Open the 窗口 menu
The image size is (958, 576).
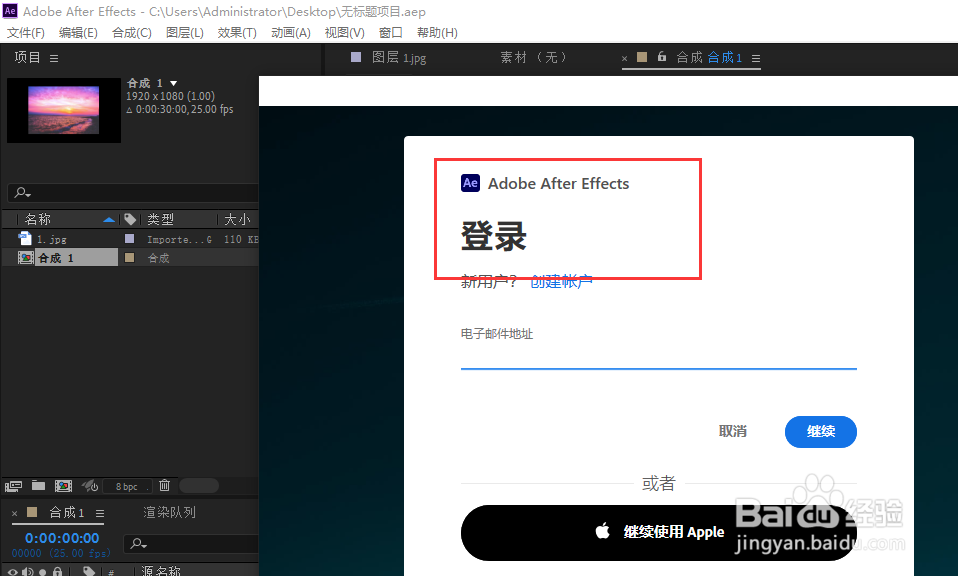390,32
